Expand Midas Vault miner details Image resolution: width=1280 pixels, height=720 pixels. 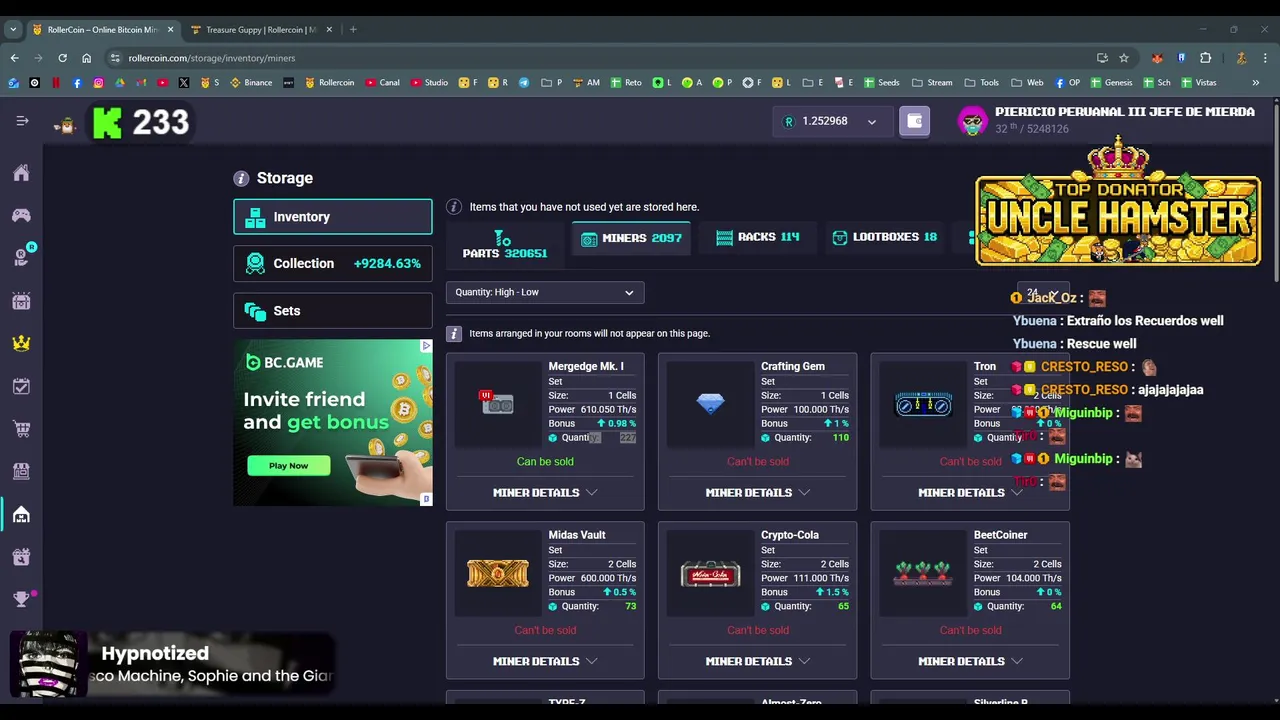(x=545, y=661)
